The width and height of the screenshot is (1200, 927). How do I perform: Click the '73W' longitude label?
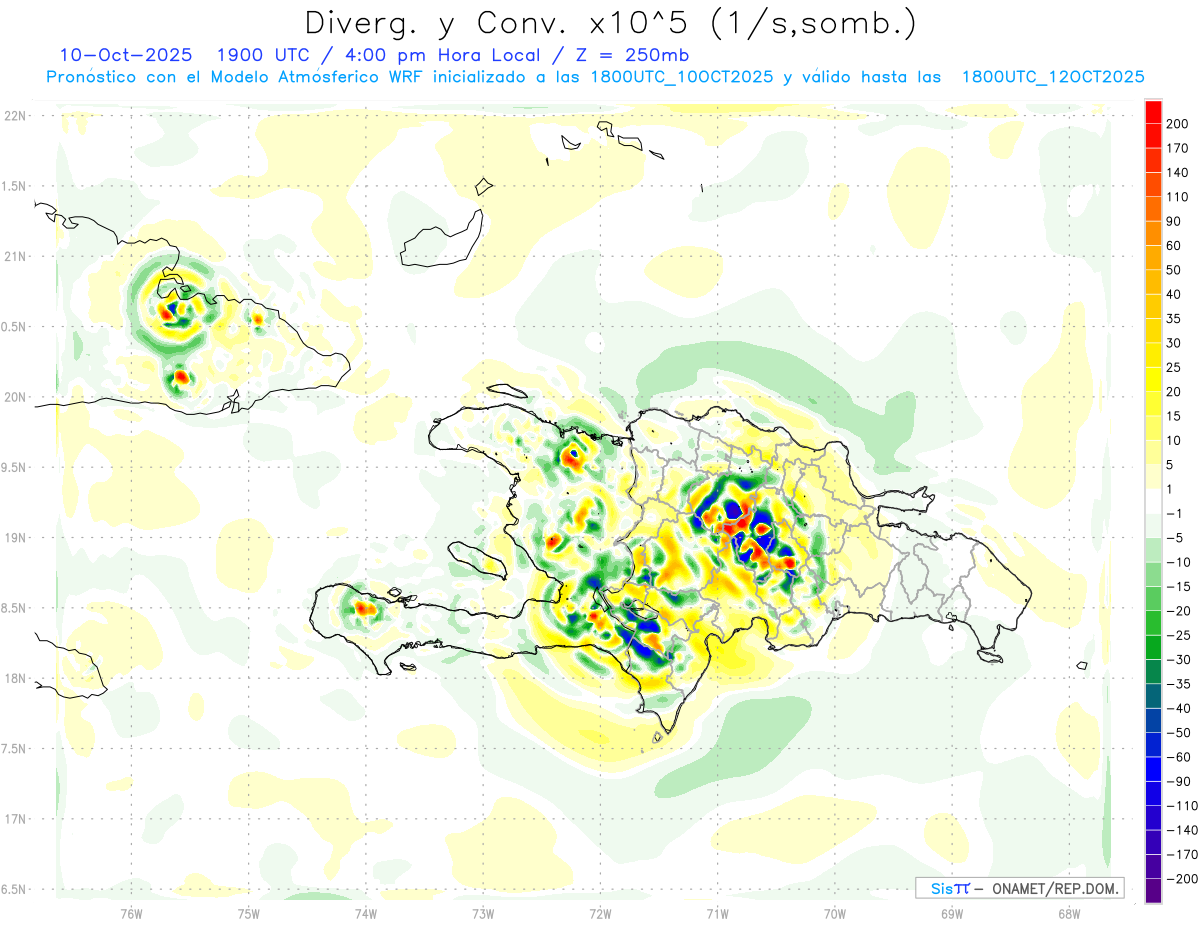483,913
